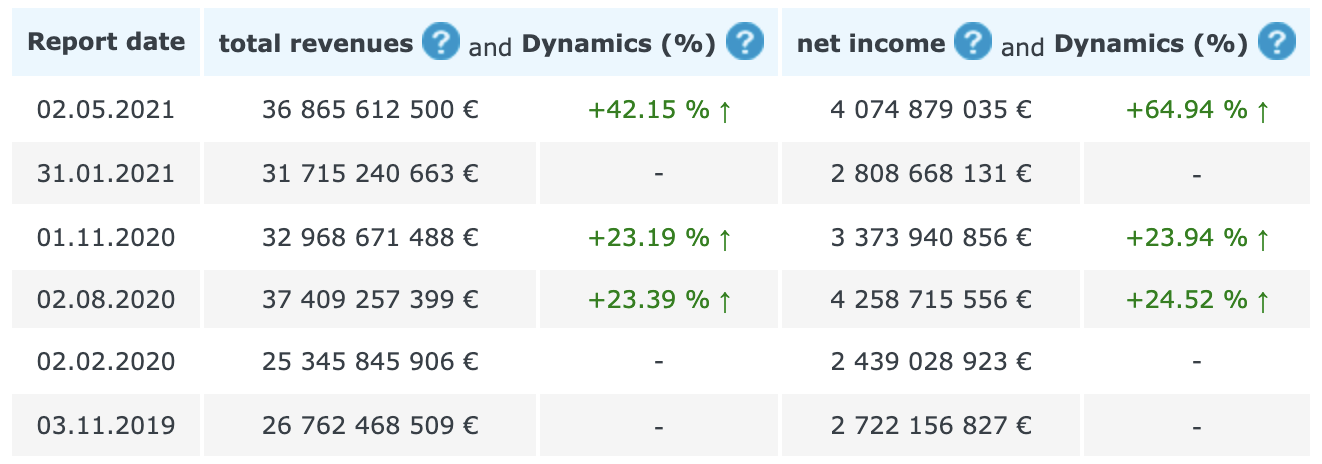
Task: Select report date 03.11.2019
Action: pos(106,425)
